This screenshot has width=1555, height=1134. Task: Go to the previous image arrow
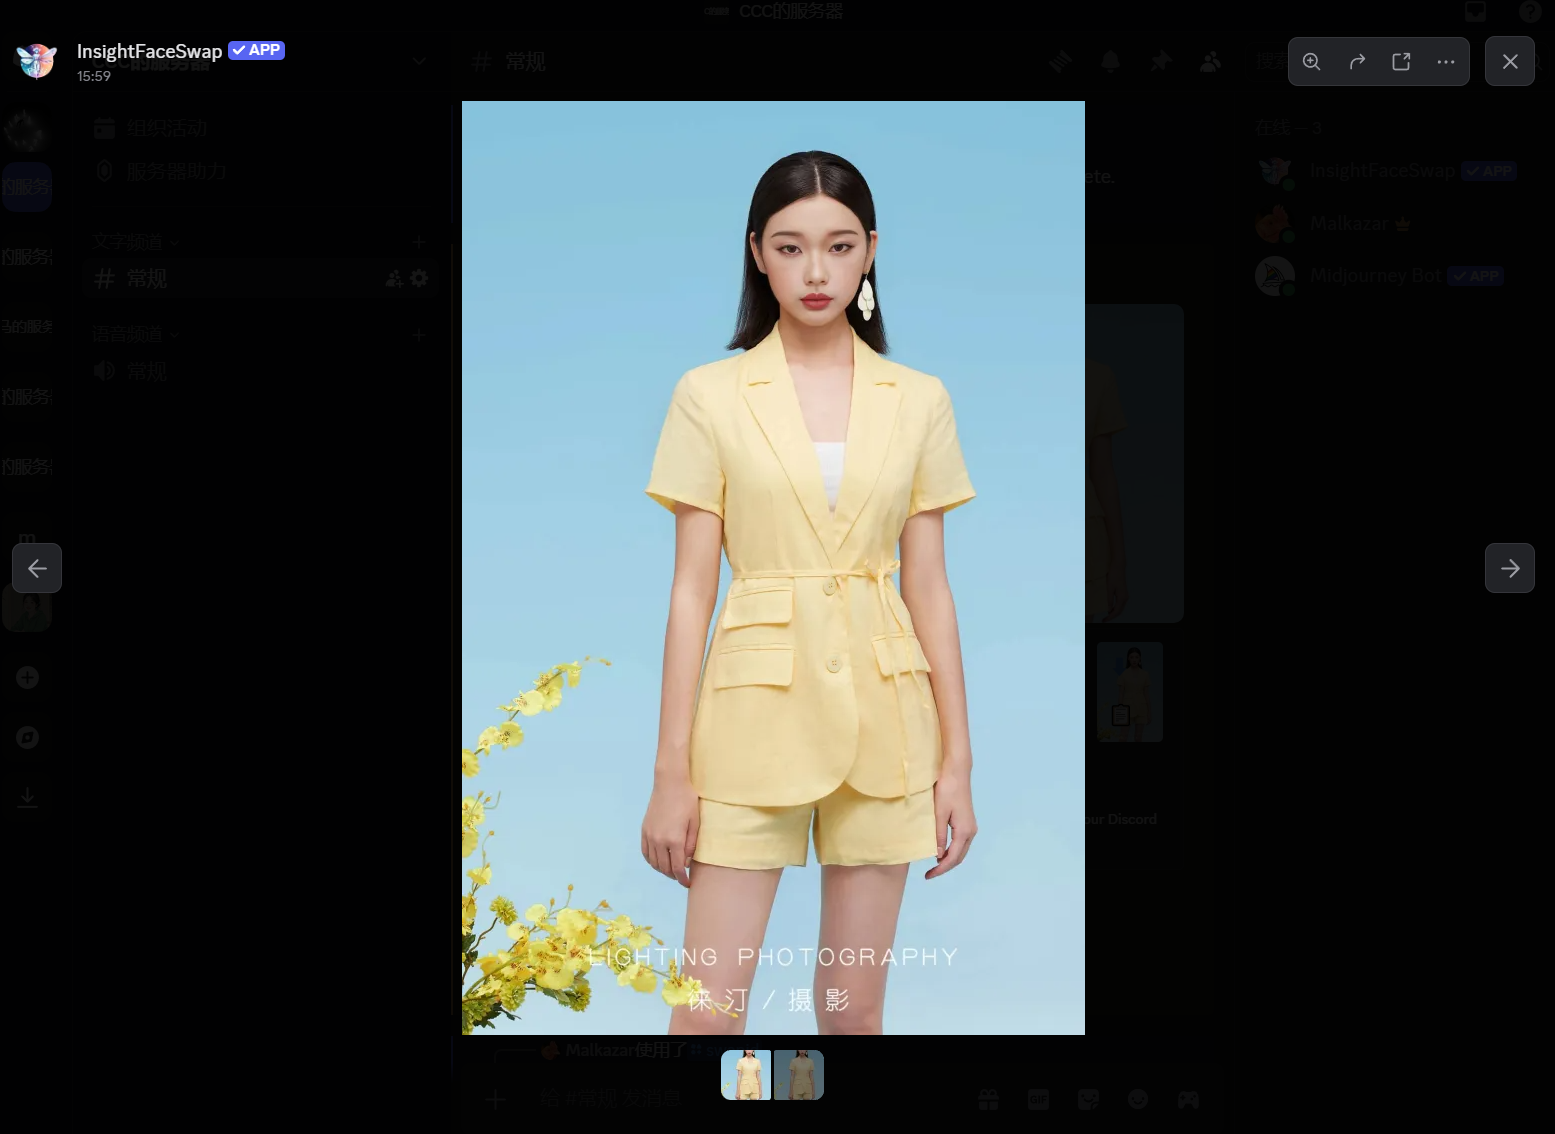(37, 568)
